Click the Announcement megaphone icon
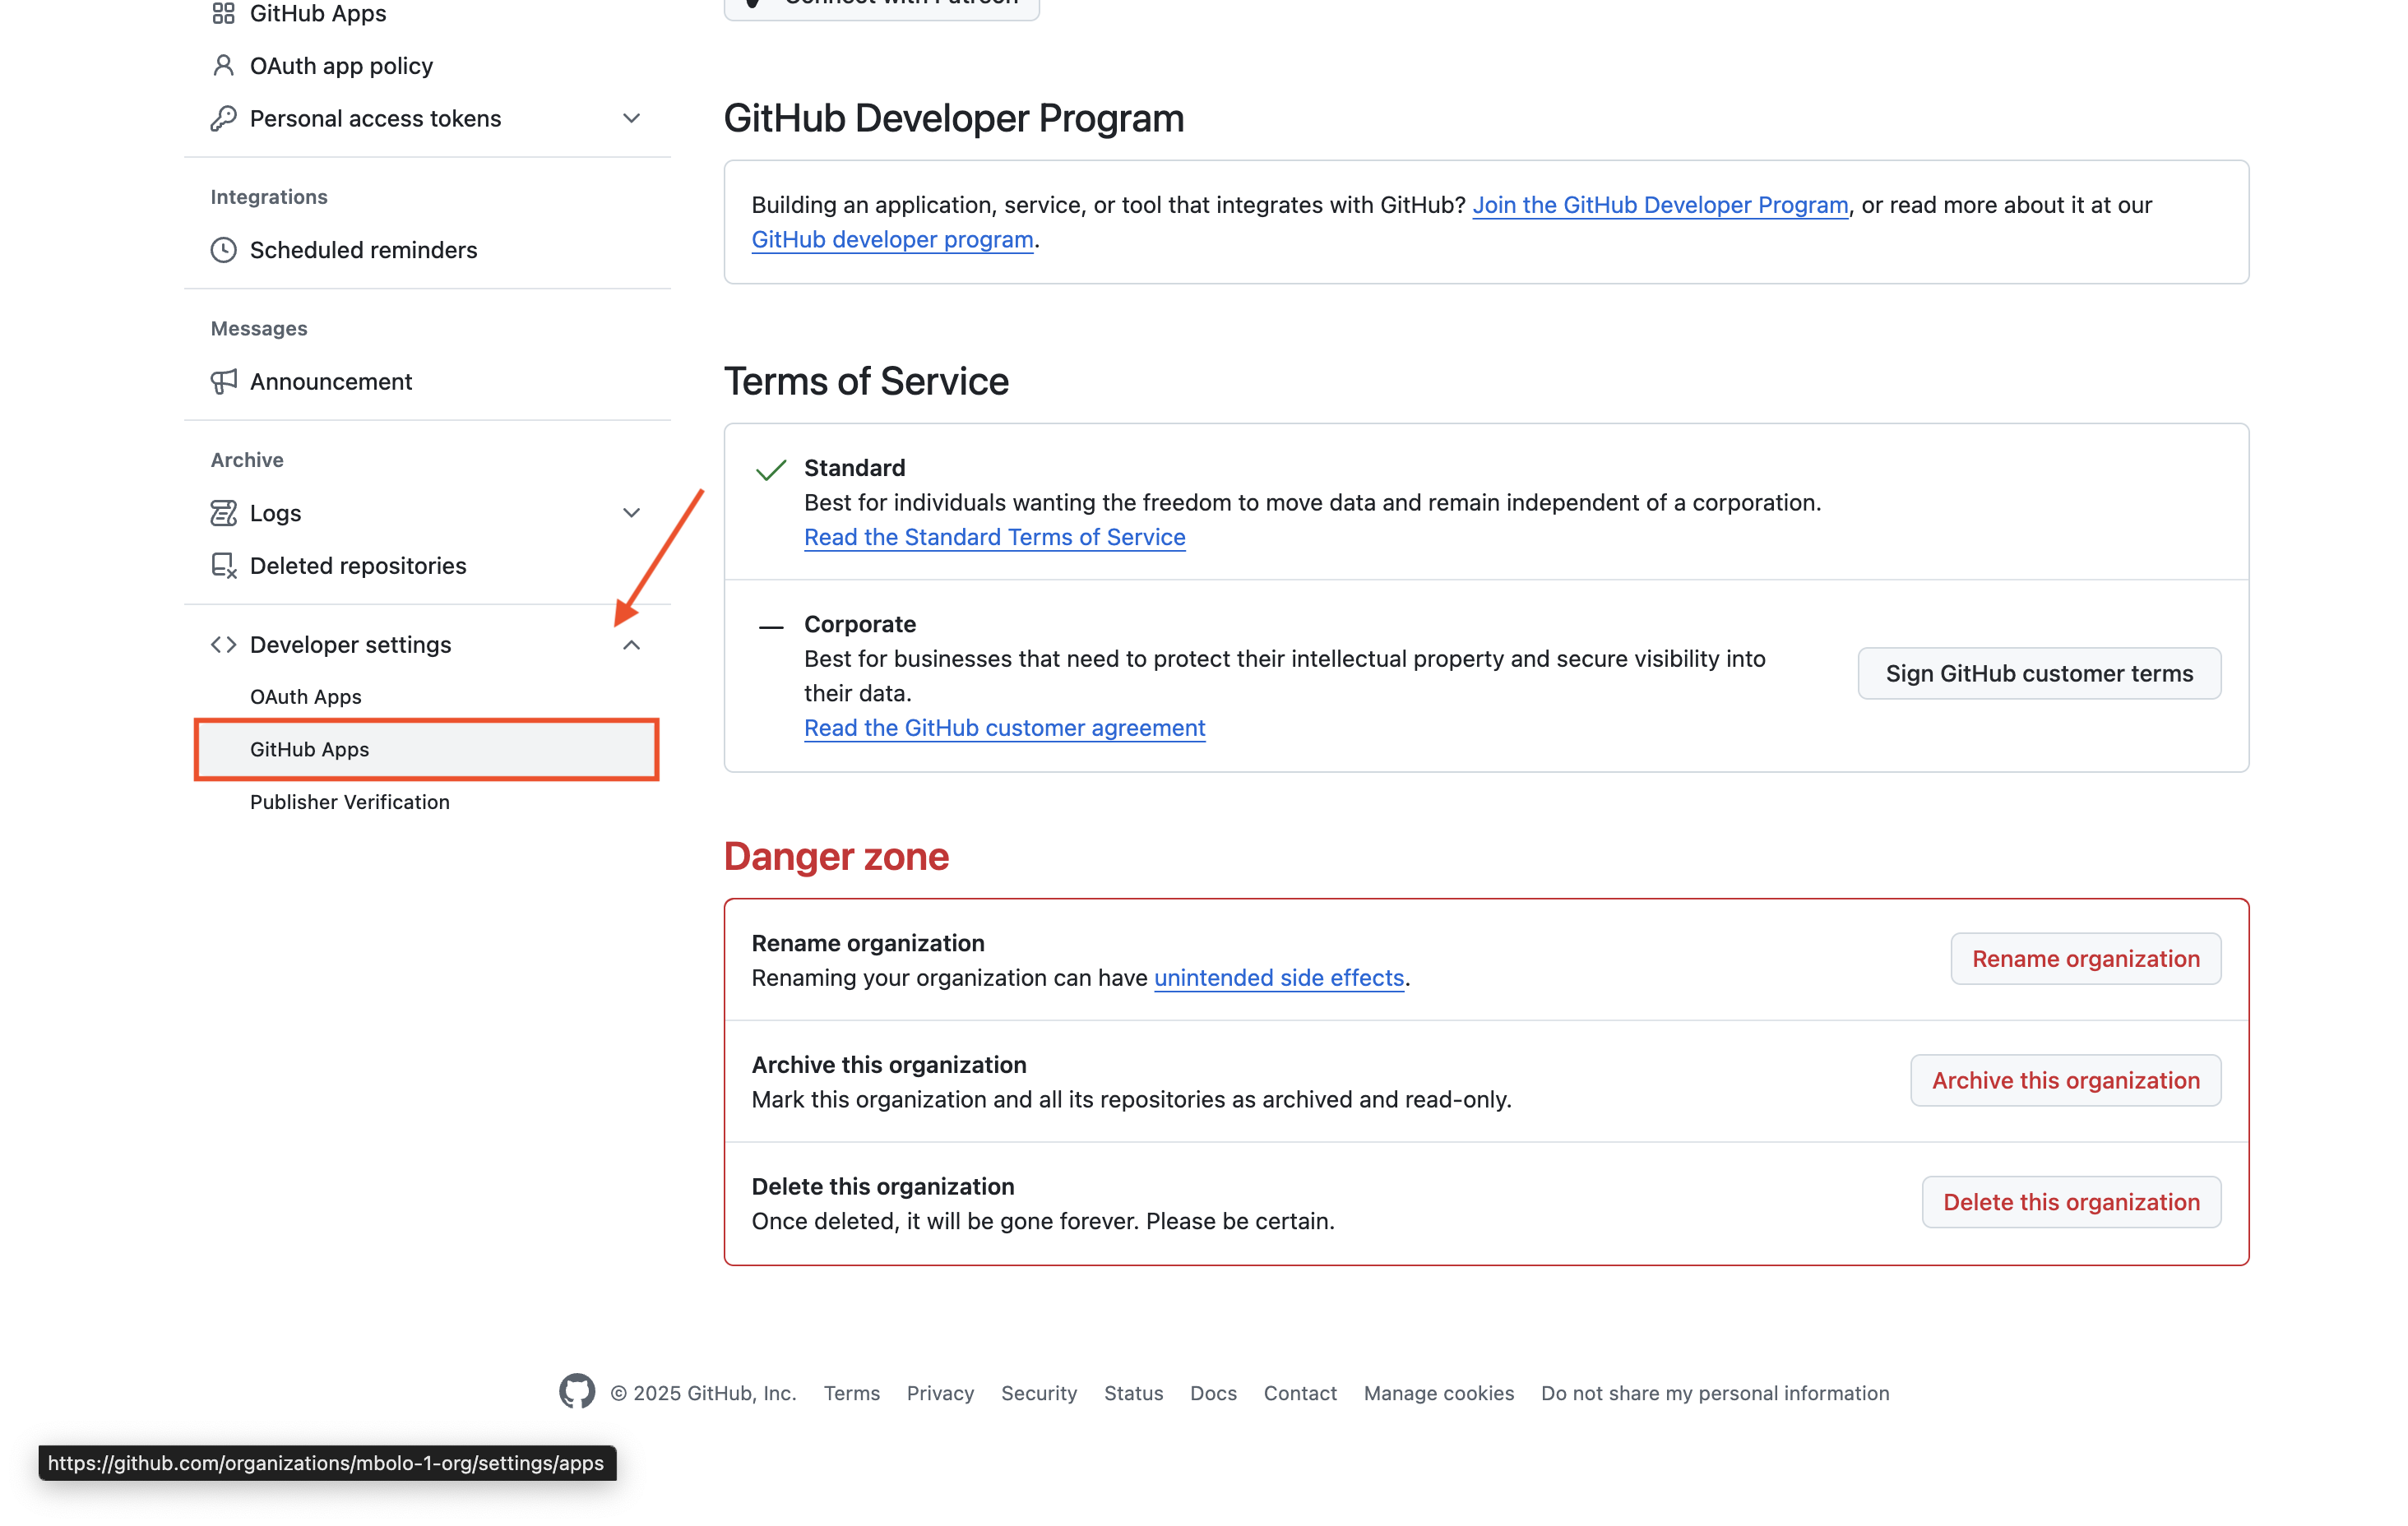Image resolution: width=2408 pixels, height=1526 pixels. (x=223, y=381)
